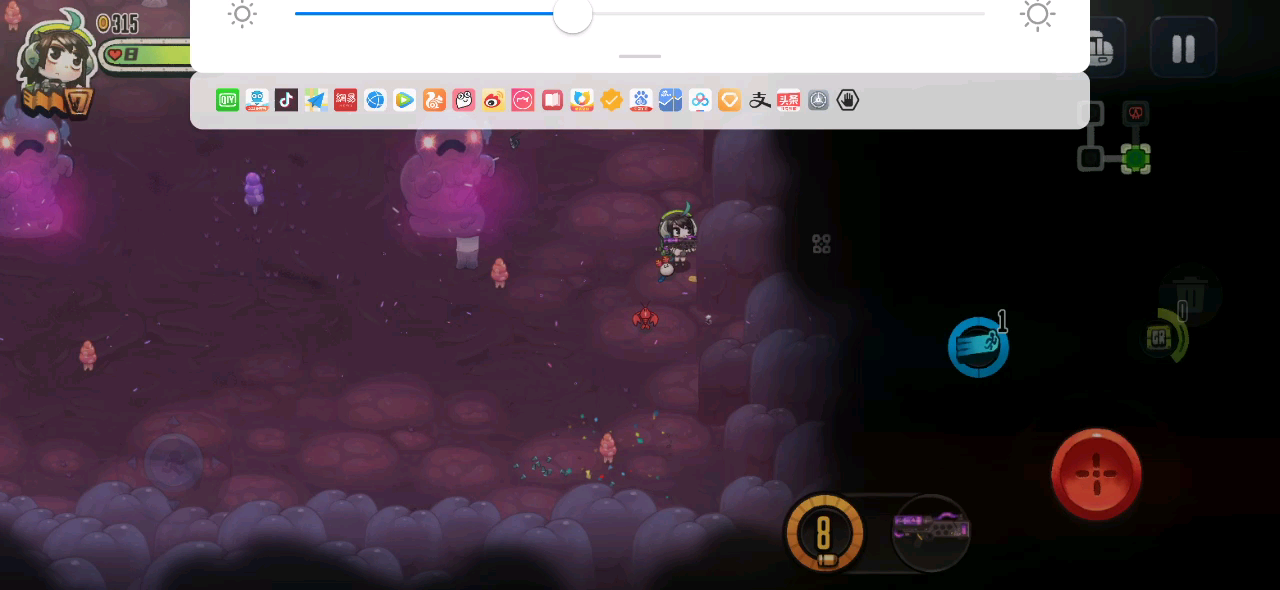
Task: Tap the low-brightness sun icon
Action: 242,14
